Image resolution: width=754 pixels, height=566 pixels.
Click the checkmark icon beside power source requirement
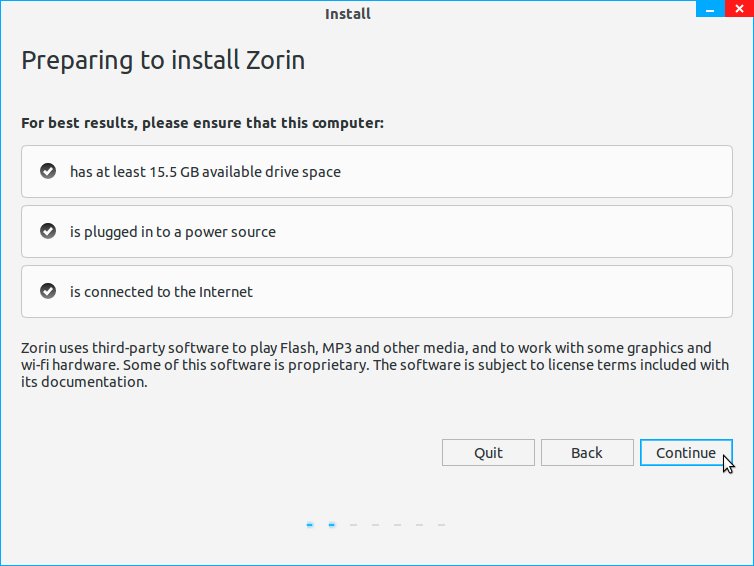click(x=47, y=231)
